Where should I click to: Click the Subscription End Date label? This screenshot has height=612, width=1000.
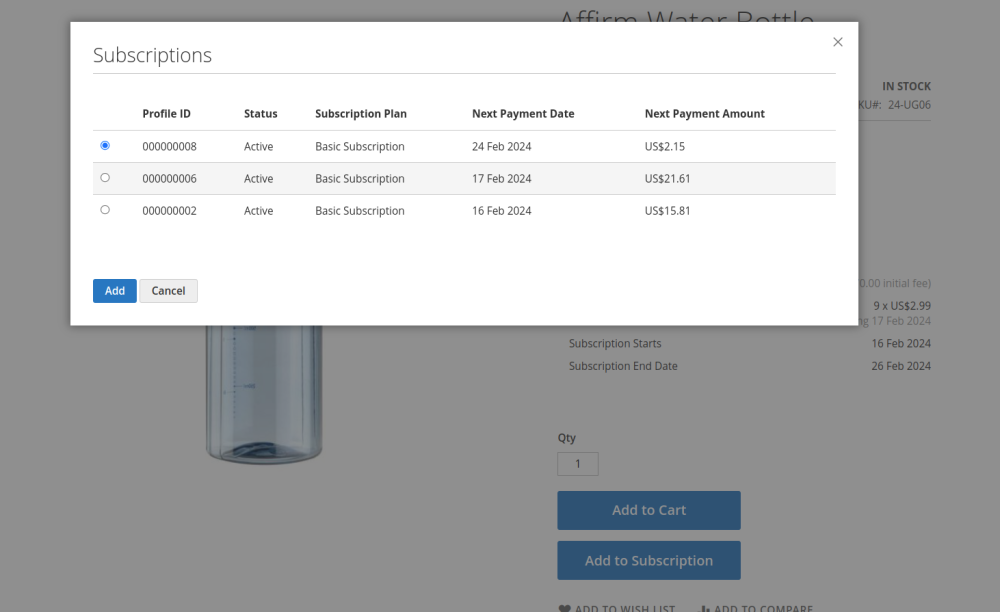(623, 366)
